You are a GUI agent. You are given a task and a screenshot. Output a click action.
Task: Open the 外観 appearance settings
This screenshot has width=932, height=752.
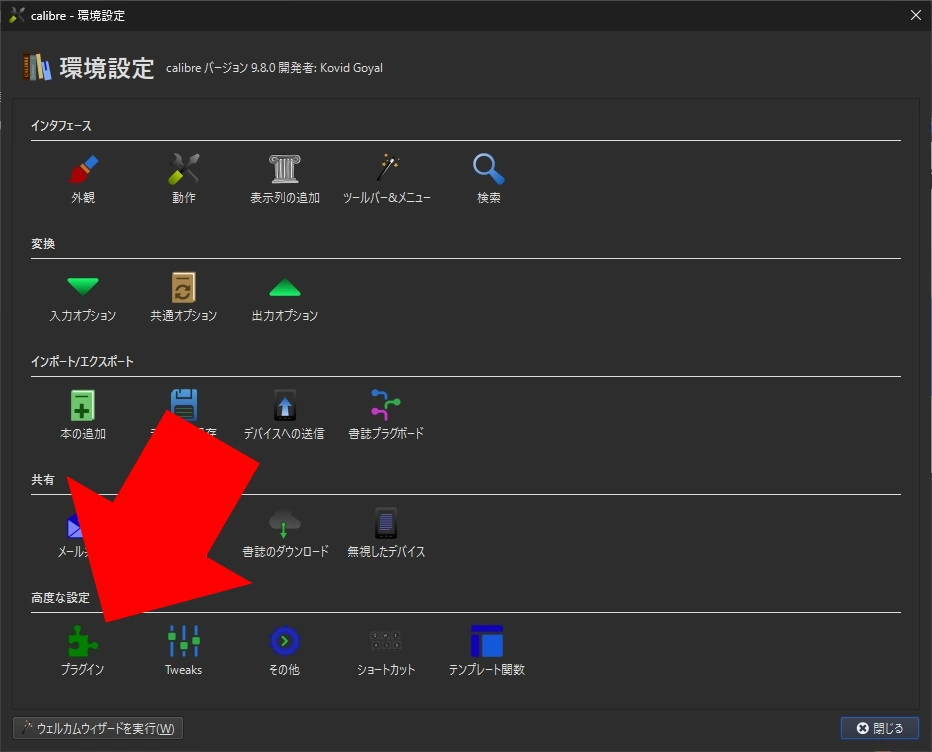click(x=83, y=179)
